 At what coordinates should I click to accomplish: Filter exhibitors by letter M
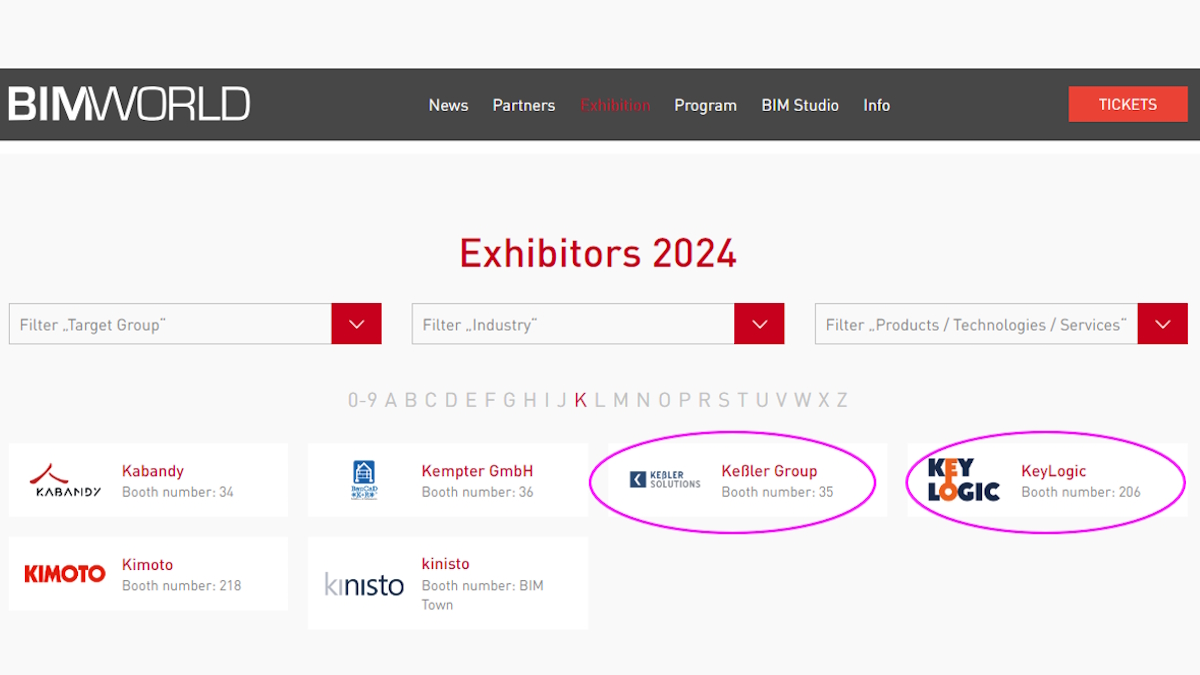point(621,400)
